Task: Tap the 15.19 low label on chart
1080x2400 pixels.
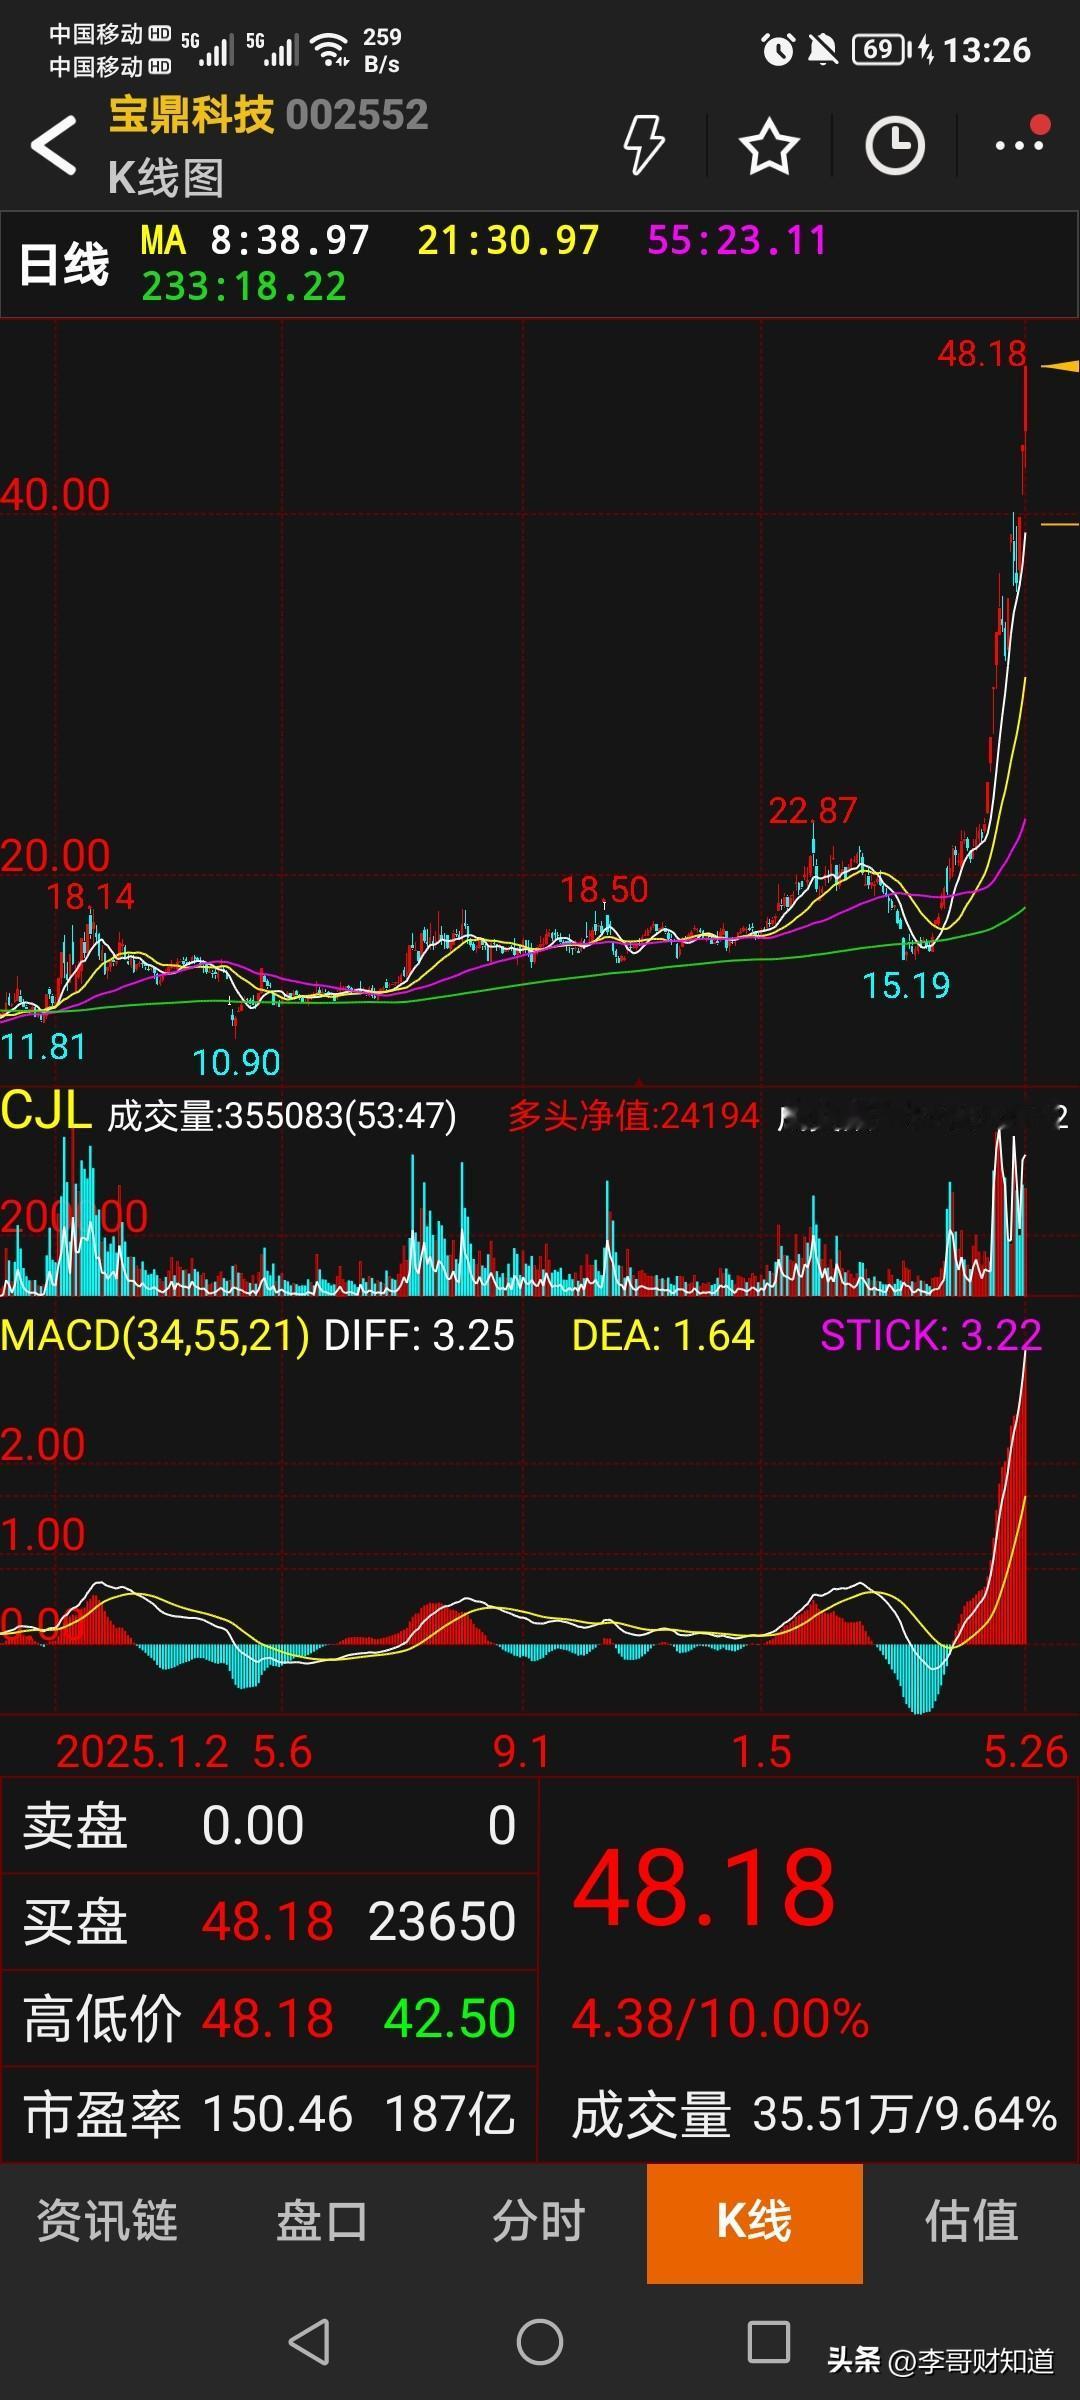Action: (906, 985)
